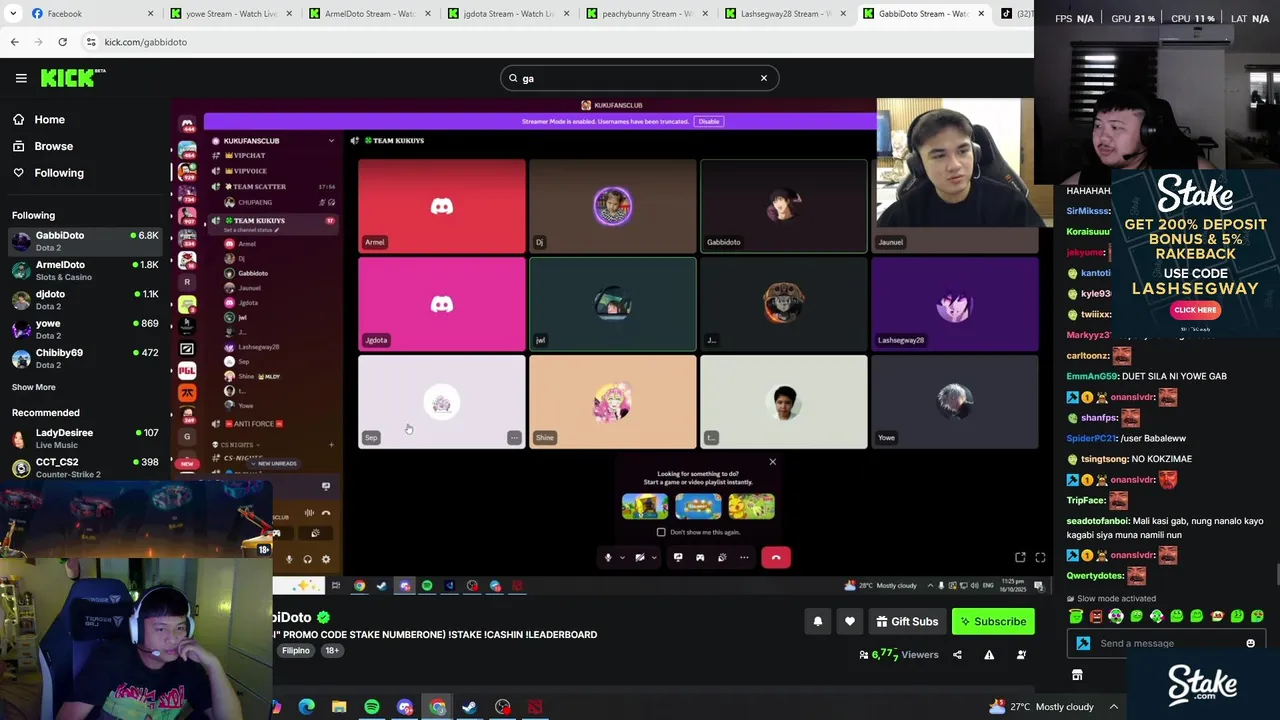The height and width of the screenshot is (720, 1280).
Task: Open camera options dropdown arrow
Action: pyautogui.click(x=654, y=557)
